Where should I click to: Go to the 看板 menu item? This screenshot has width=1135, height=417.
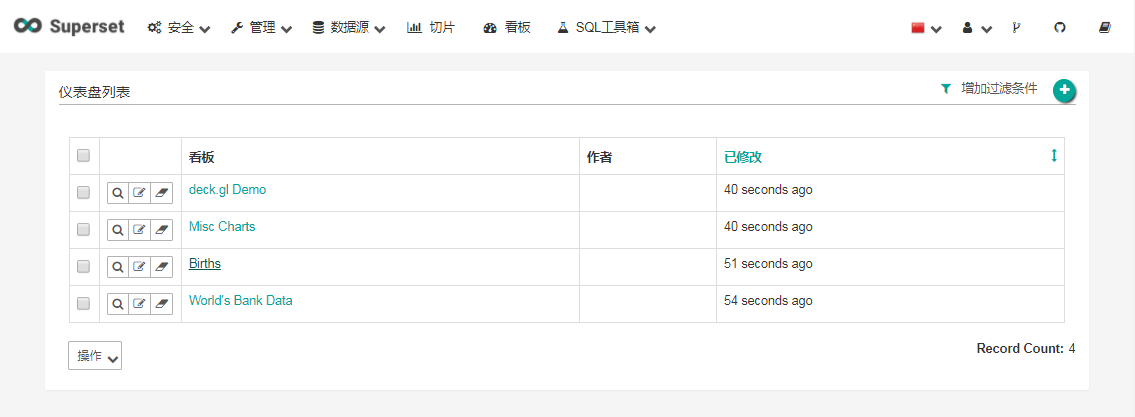pos(507,28)
